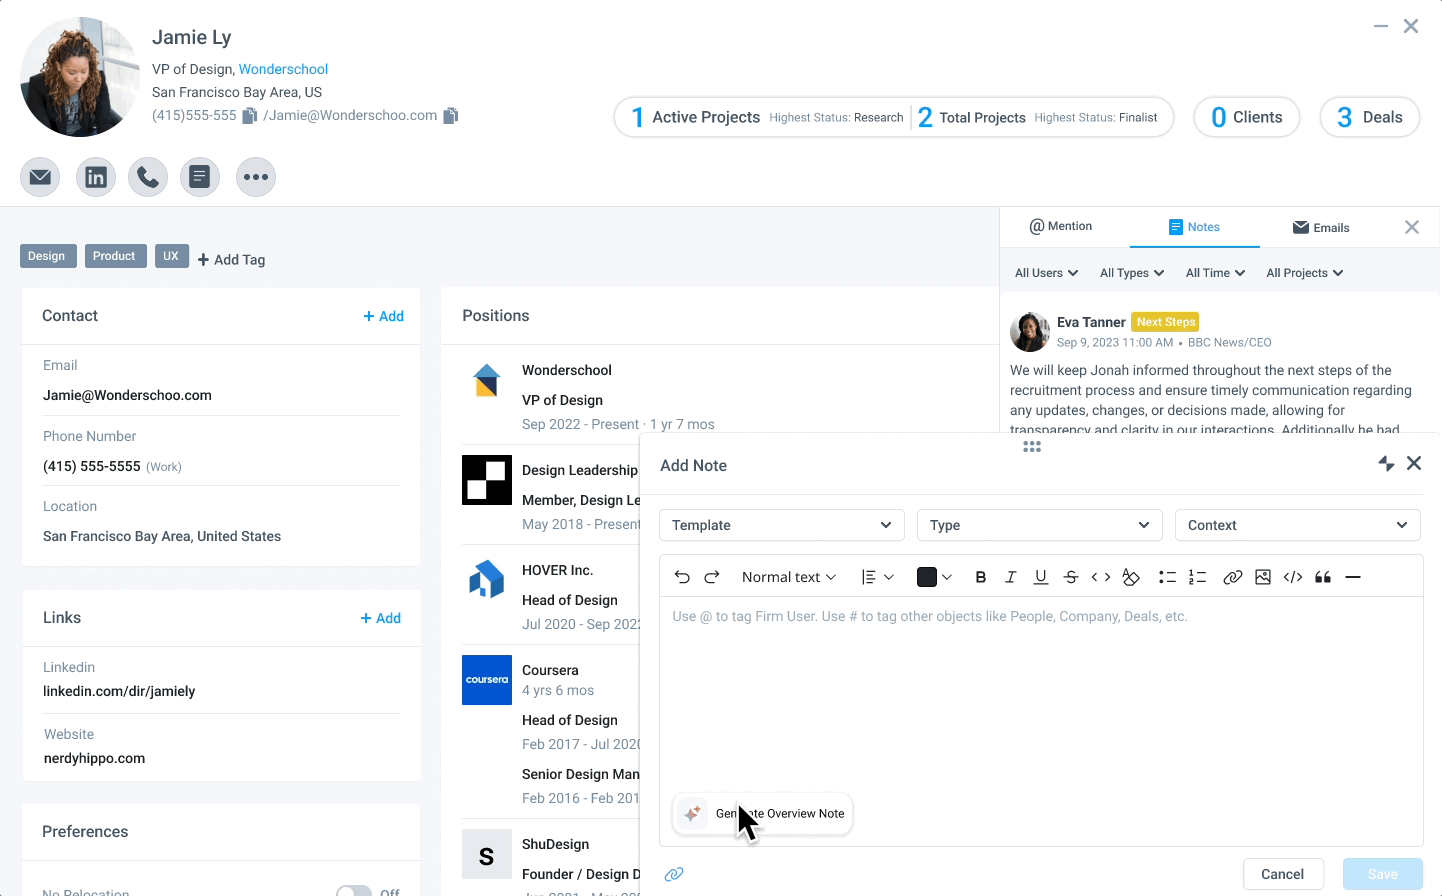Screen dimensions: 1442x896
Task: Insert inline code in note editor
Action: [x=1101, y=577]
